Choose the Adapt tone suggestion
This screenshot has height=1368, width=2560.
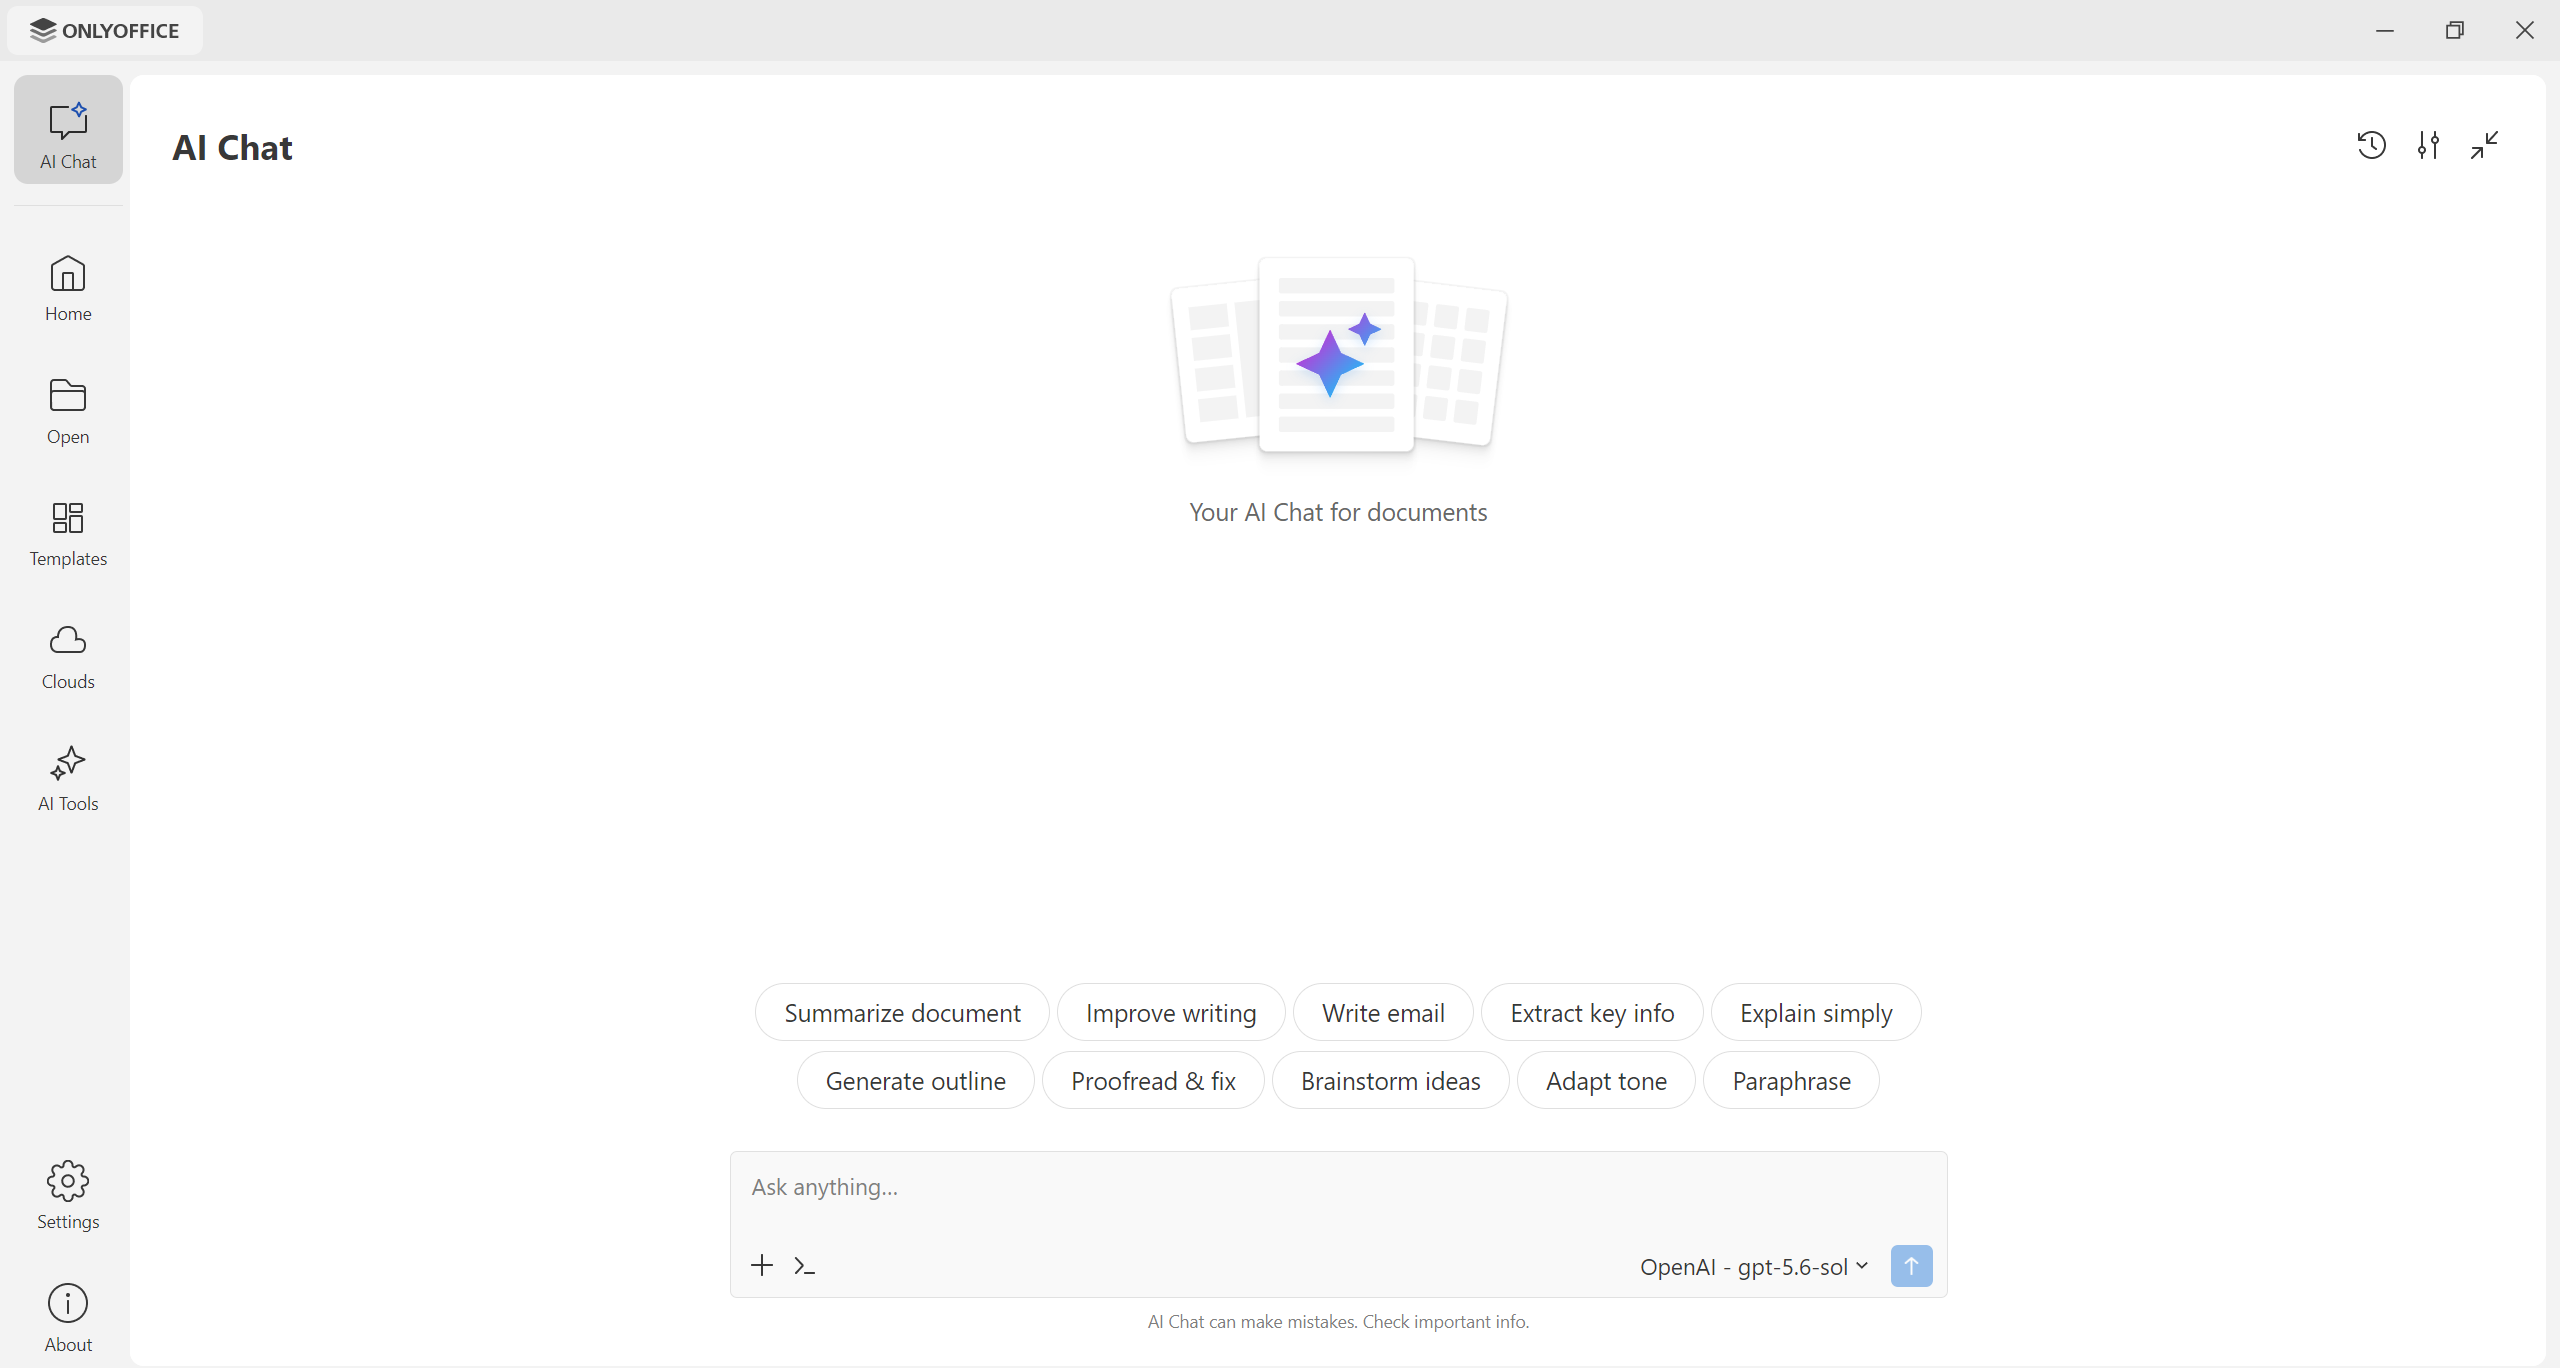click(x=1606, y=1081)
